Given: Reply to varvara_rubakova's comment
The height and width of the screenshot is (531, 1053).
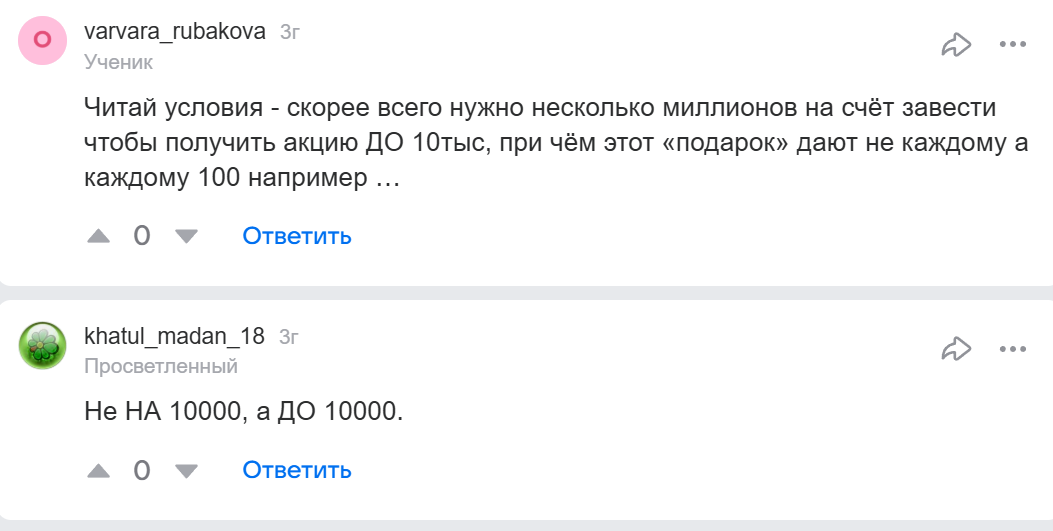Looking at the screenshot, I should tap(297, 237).
